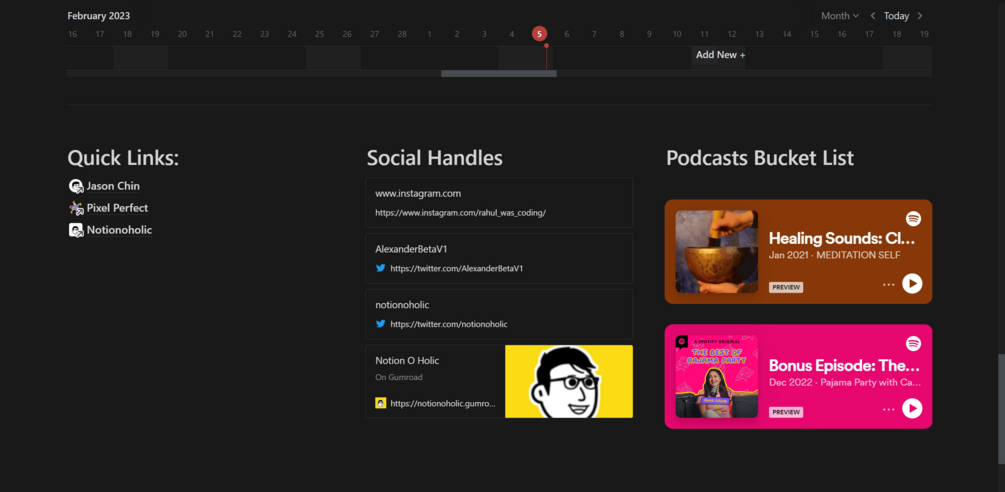Go to previous timeline period arrow
Image resolution: width=1005 pixels, height=492 pixels.
tap(872, 16)
